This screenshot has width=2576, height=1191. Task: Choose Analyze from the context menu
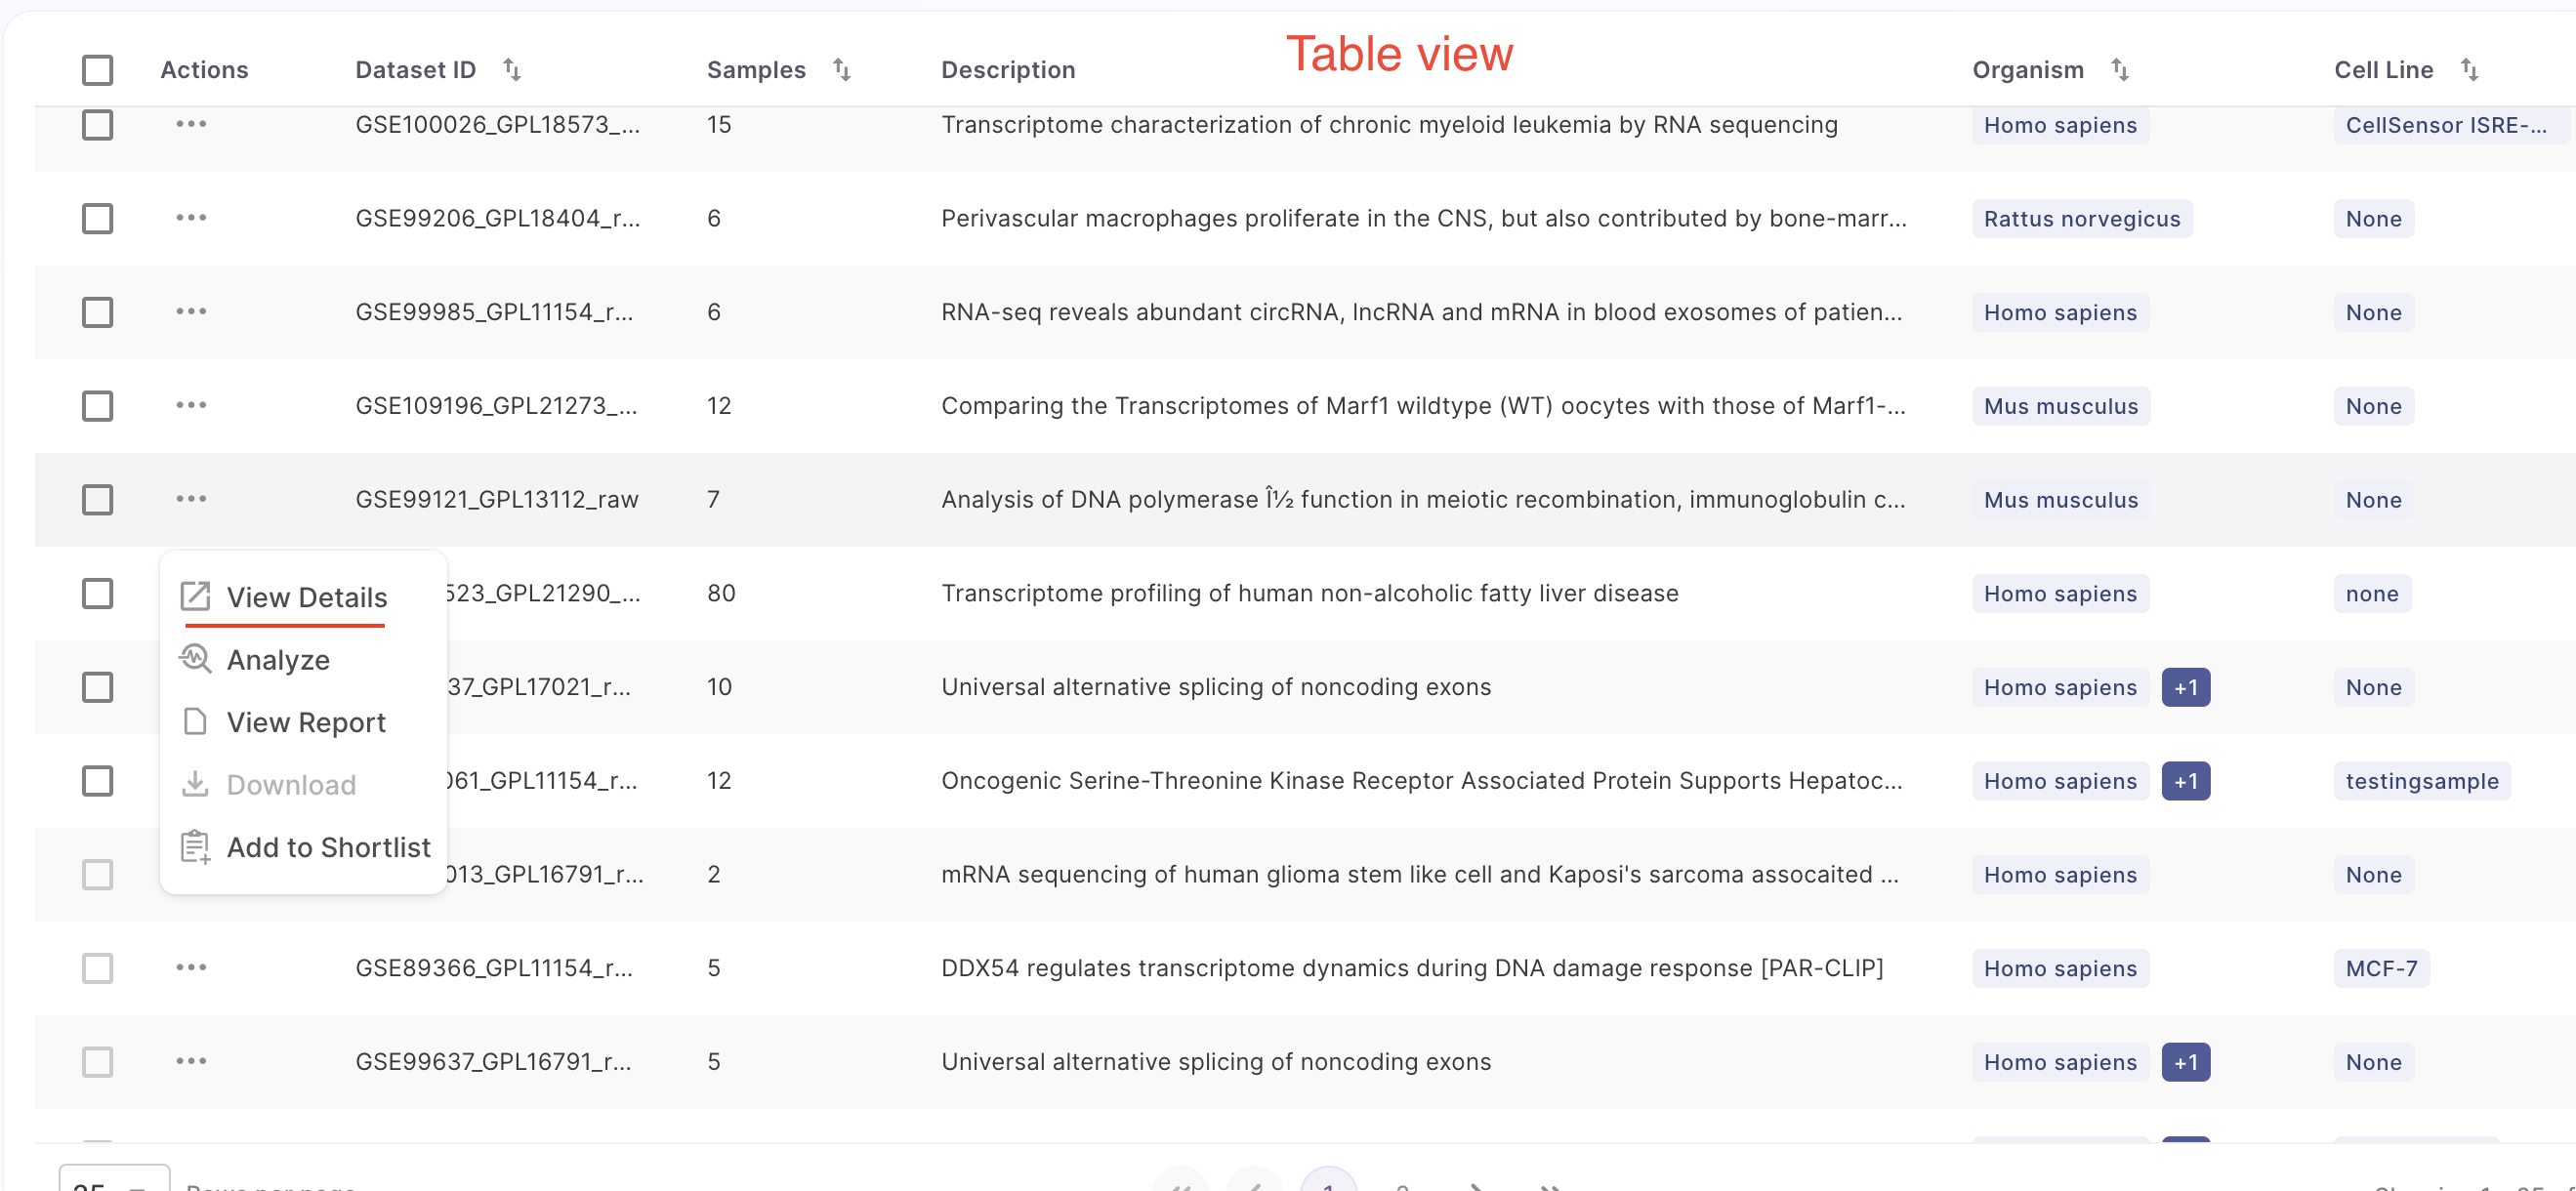(x=279, y=659)
